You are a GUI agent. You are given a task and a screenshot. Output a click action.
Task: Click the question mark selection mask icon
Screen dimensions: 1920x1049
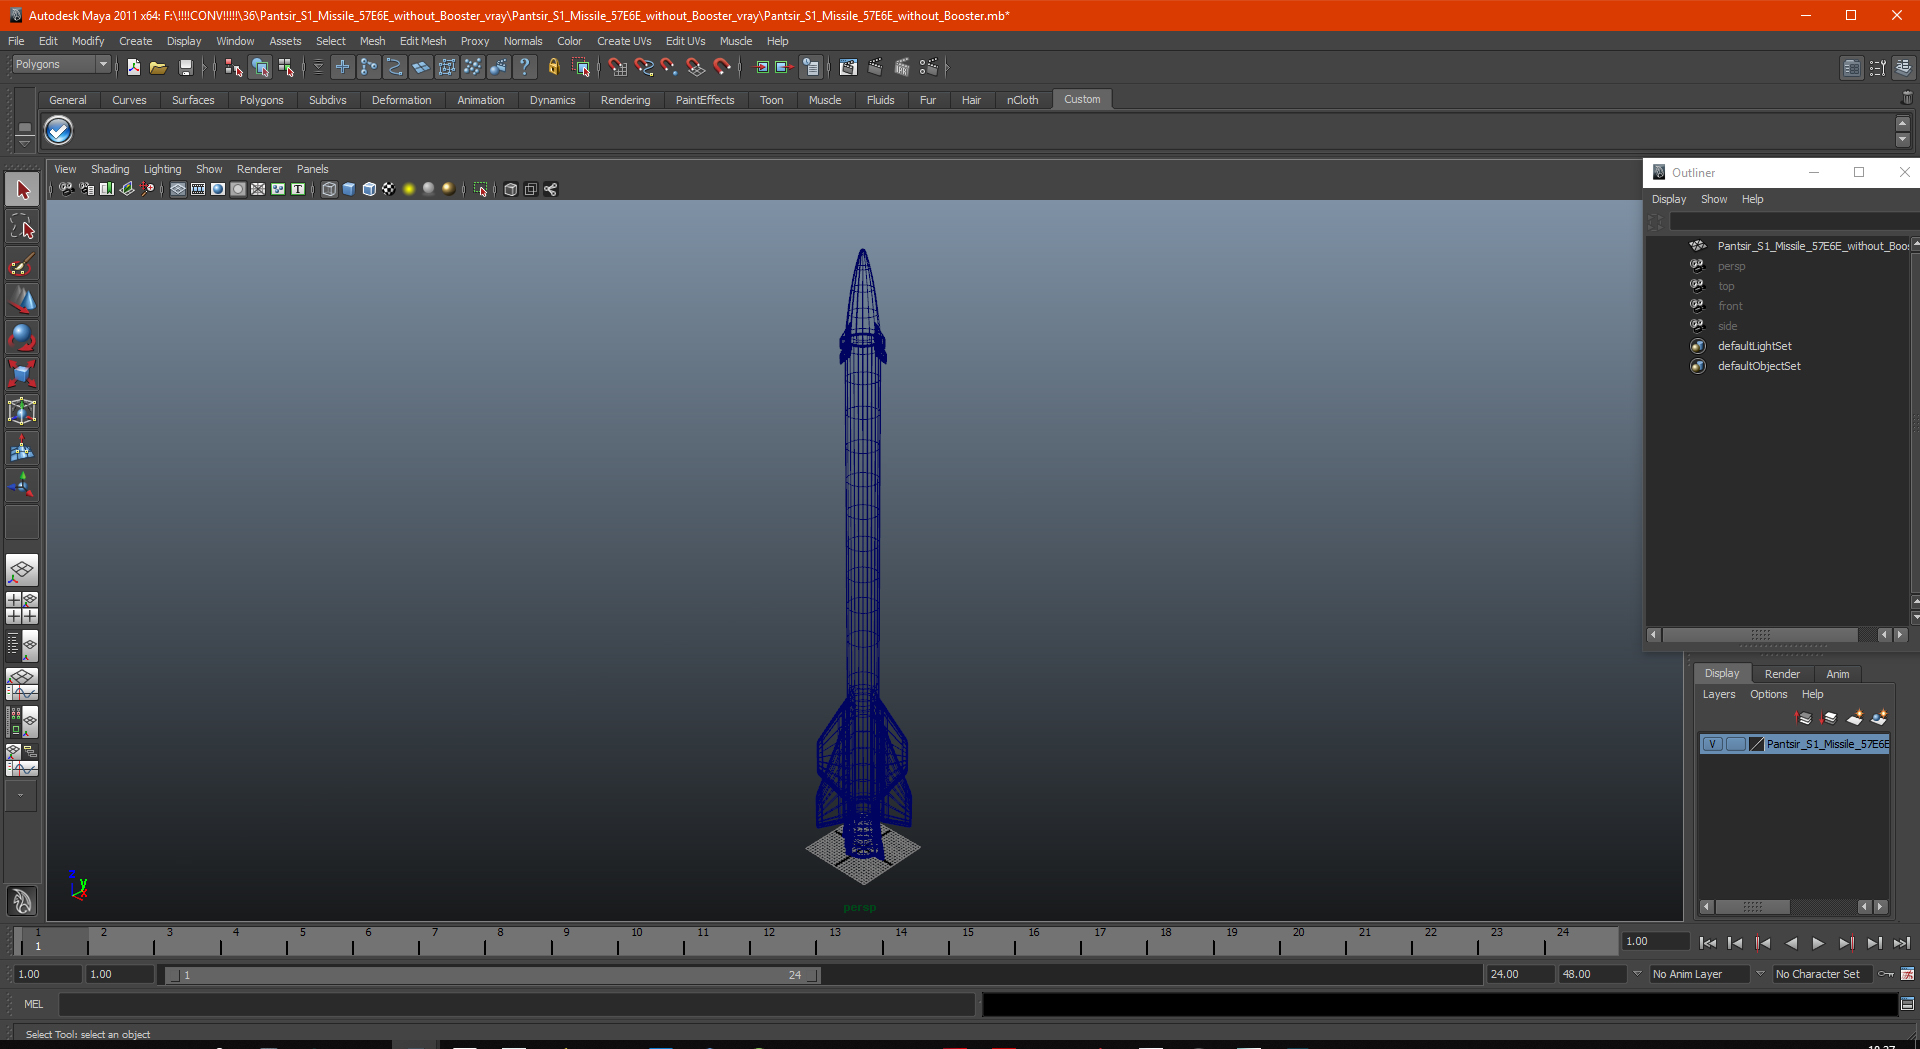pyautogui.click(x=524, y=67)
